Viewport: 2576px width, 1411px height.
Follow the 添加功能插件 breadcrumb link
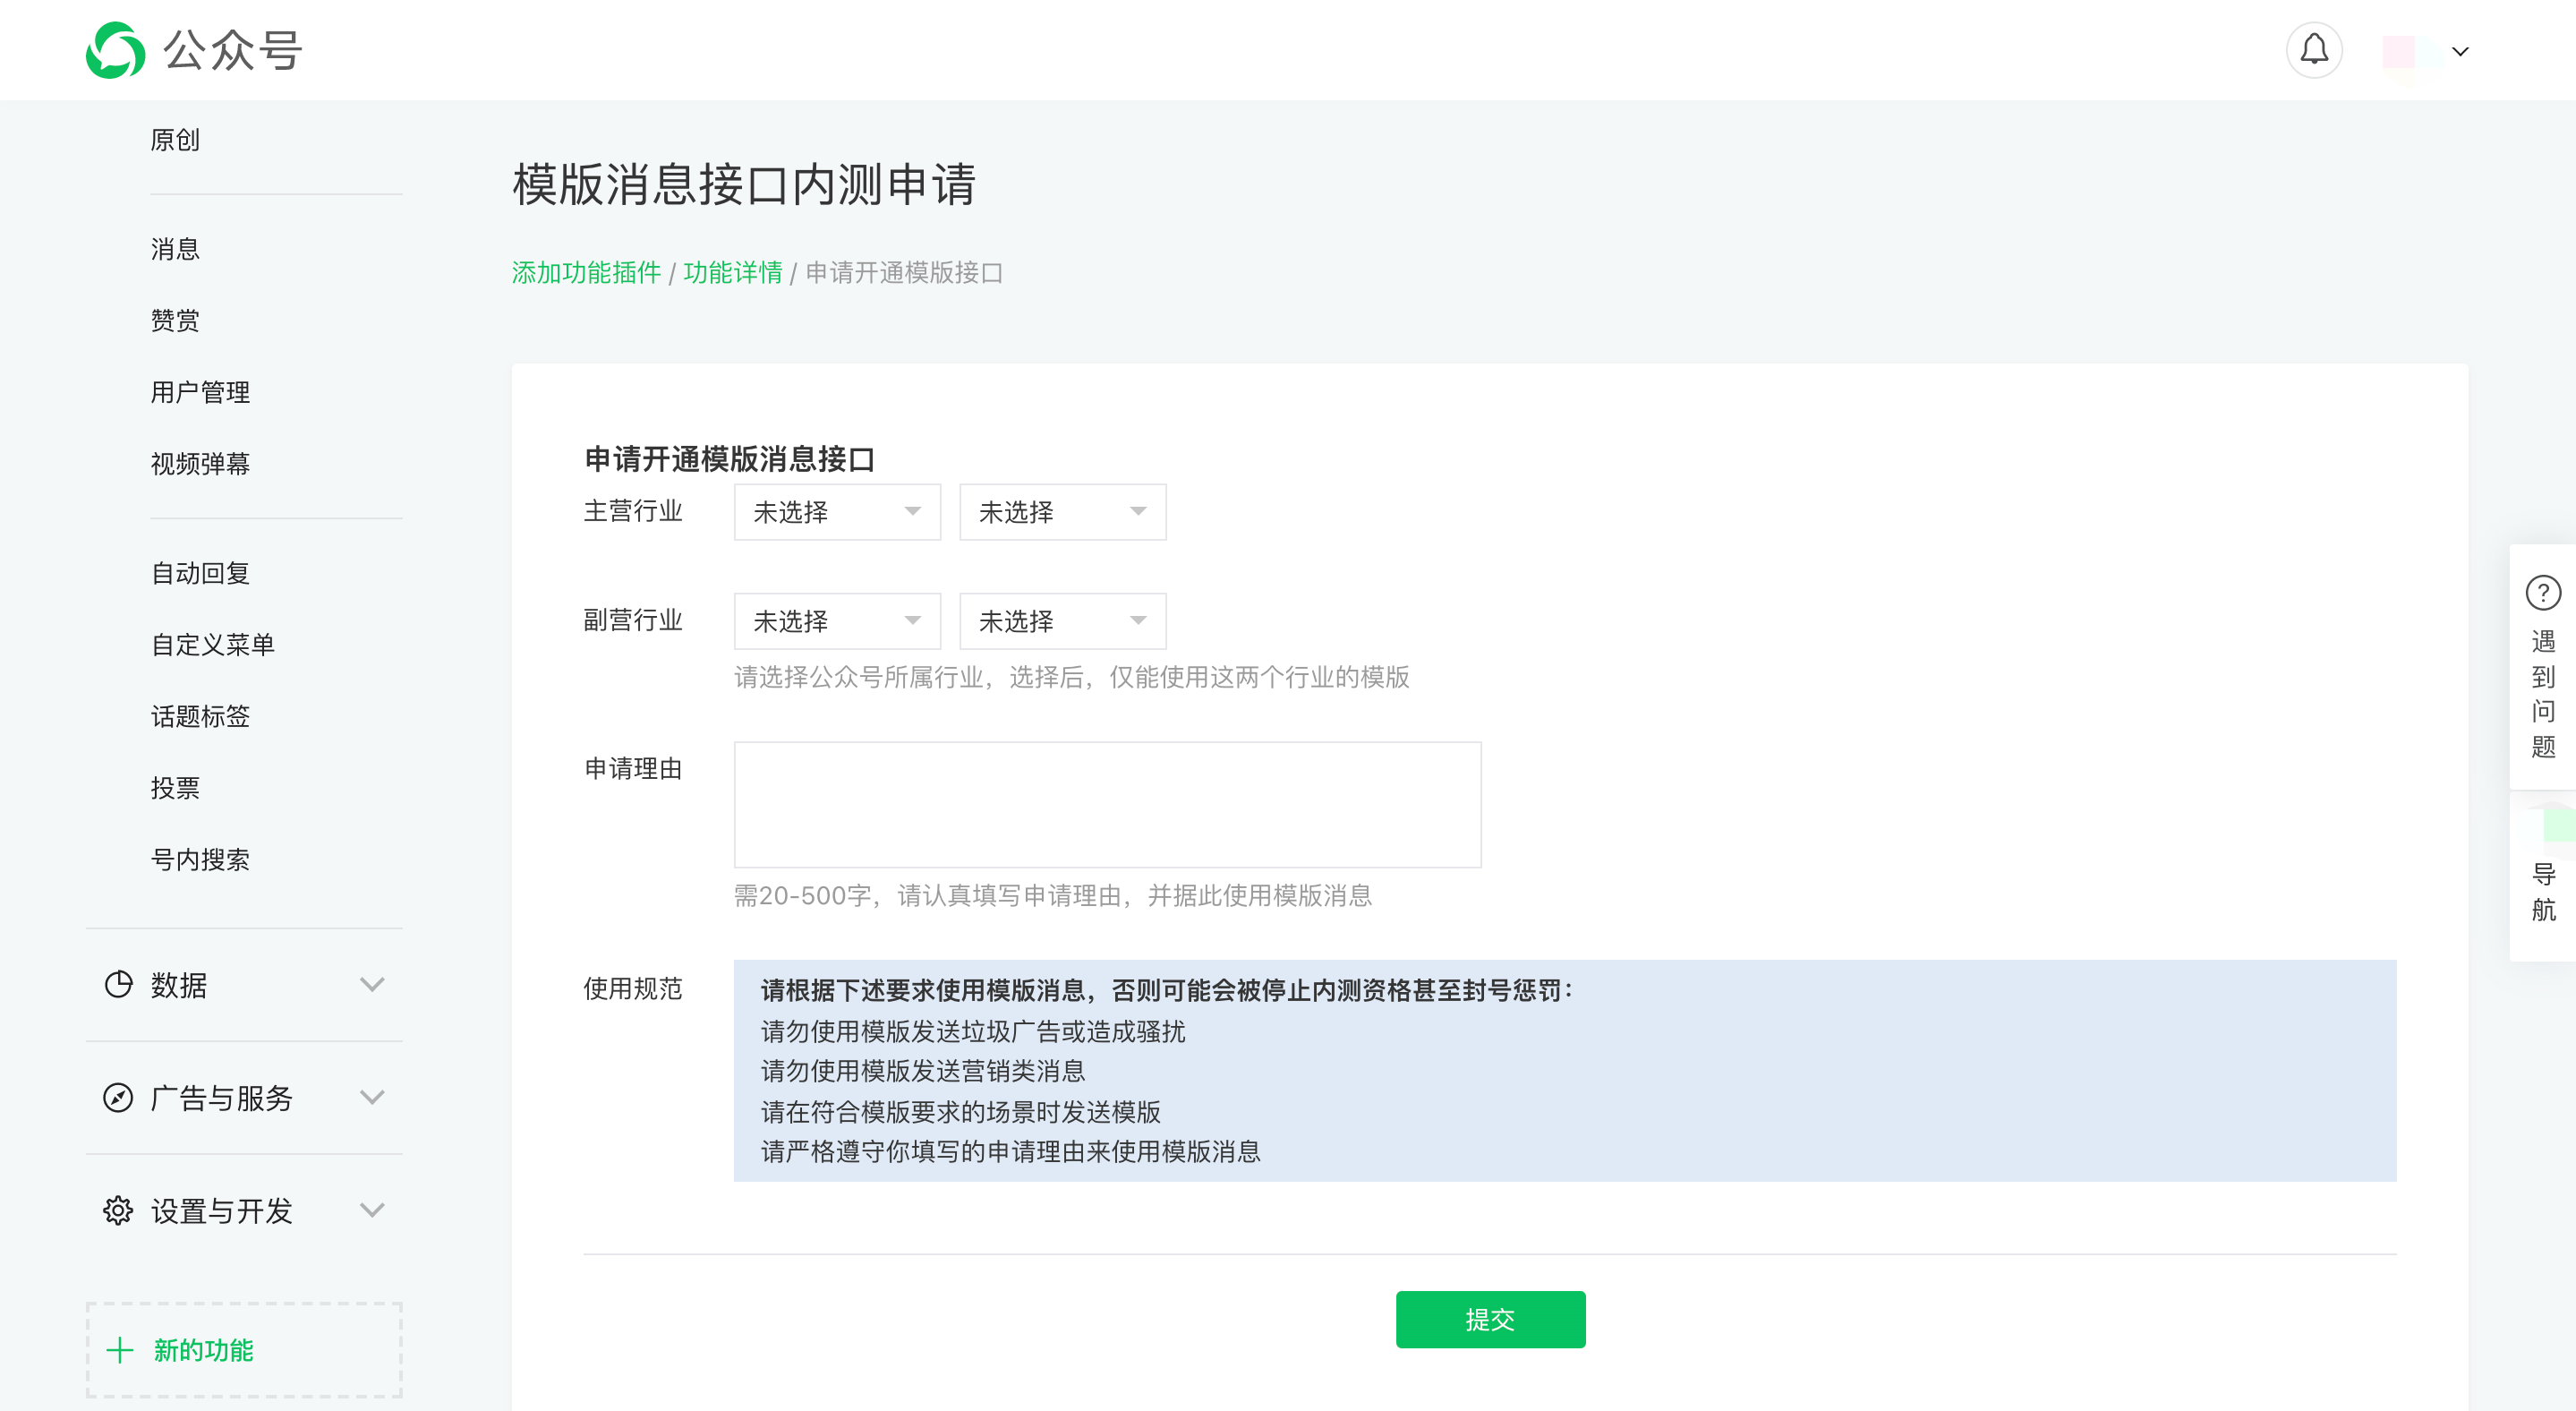click(x=586, y=273)
